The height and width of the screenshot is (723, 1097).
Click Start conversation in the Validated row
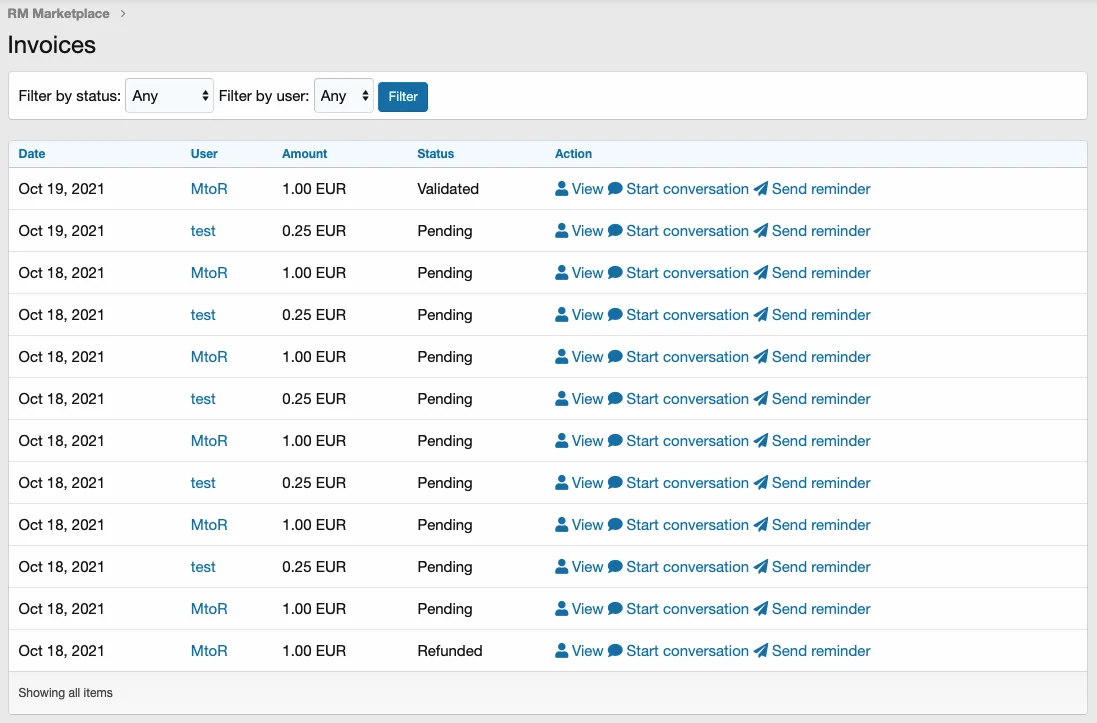(687, 189)
